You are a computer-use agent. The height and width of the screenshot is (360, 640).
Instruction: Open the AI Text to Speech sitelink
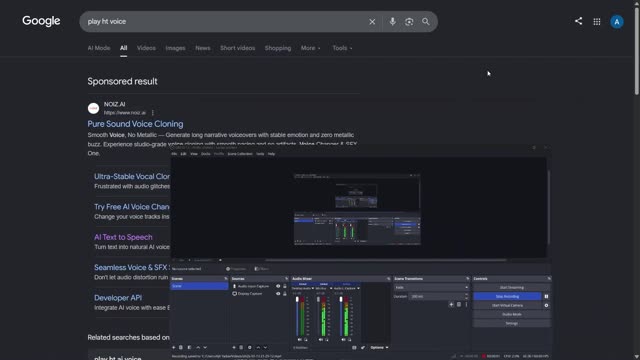point(123,237)
